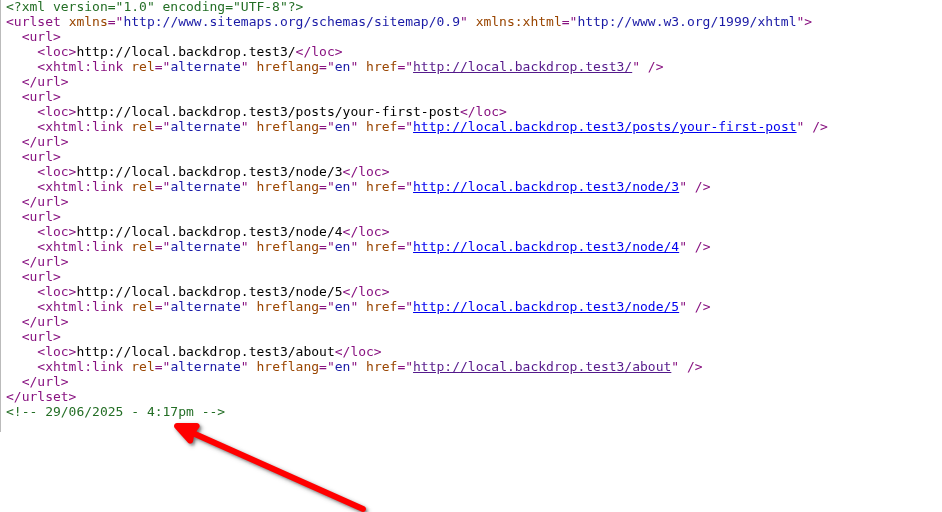Viewport: 942px width, 512px height.
Task: Follow the about page href link
Action: [x=542, y=367]
